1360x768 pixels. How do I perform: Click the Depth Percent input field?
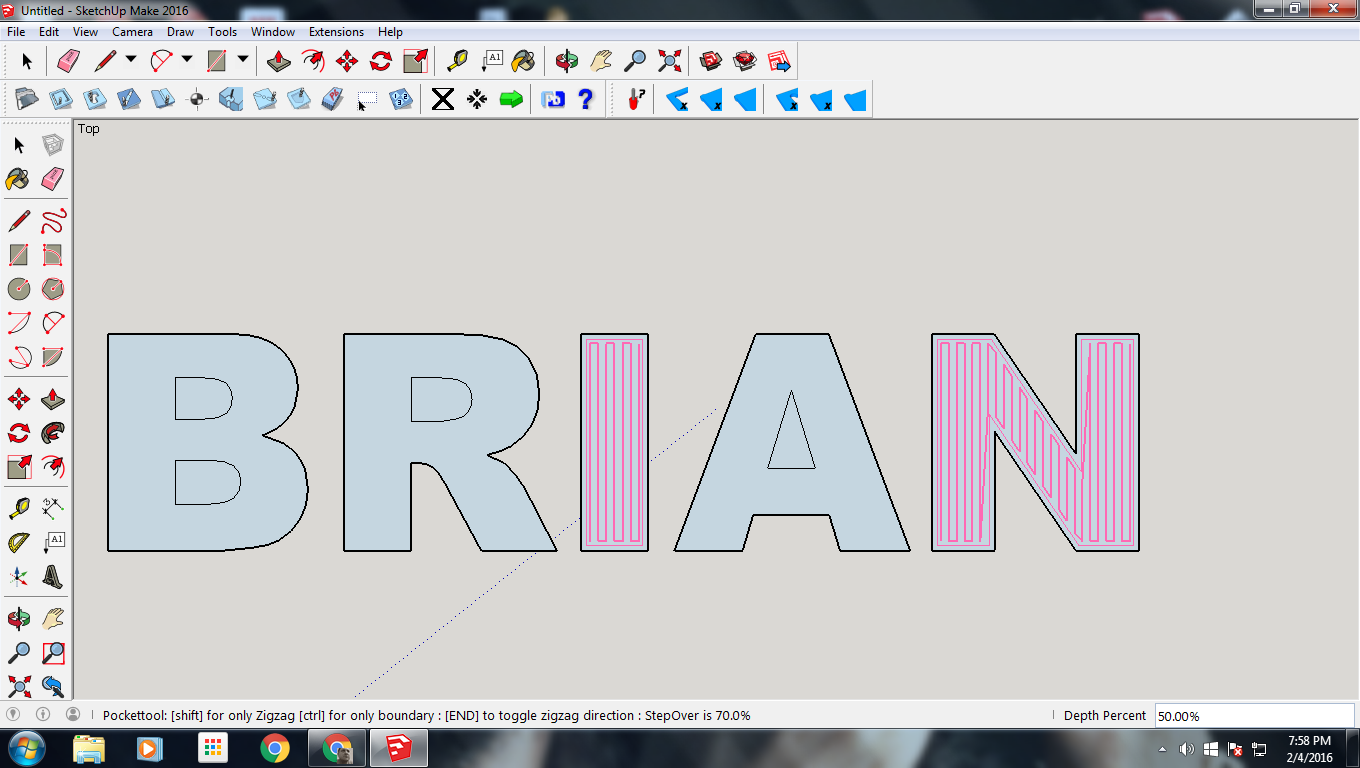tap(1253, 716)
